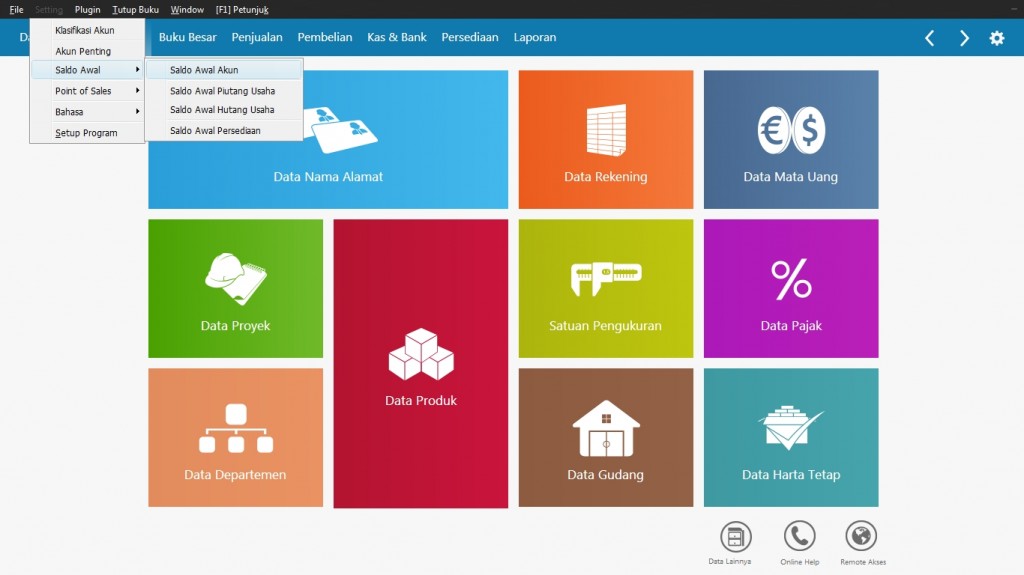Open the Tutup Buku menu

(x=135, y=9)
